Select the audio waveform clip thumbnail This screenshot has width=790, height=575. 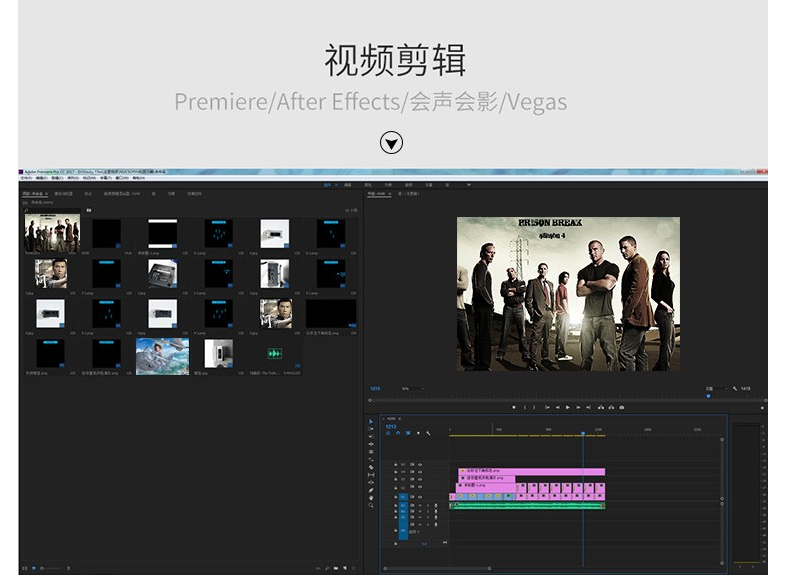(275, 354)
